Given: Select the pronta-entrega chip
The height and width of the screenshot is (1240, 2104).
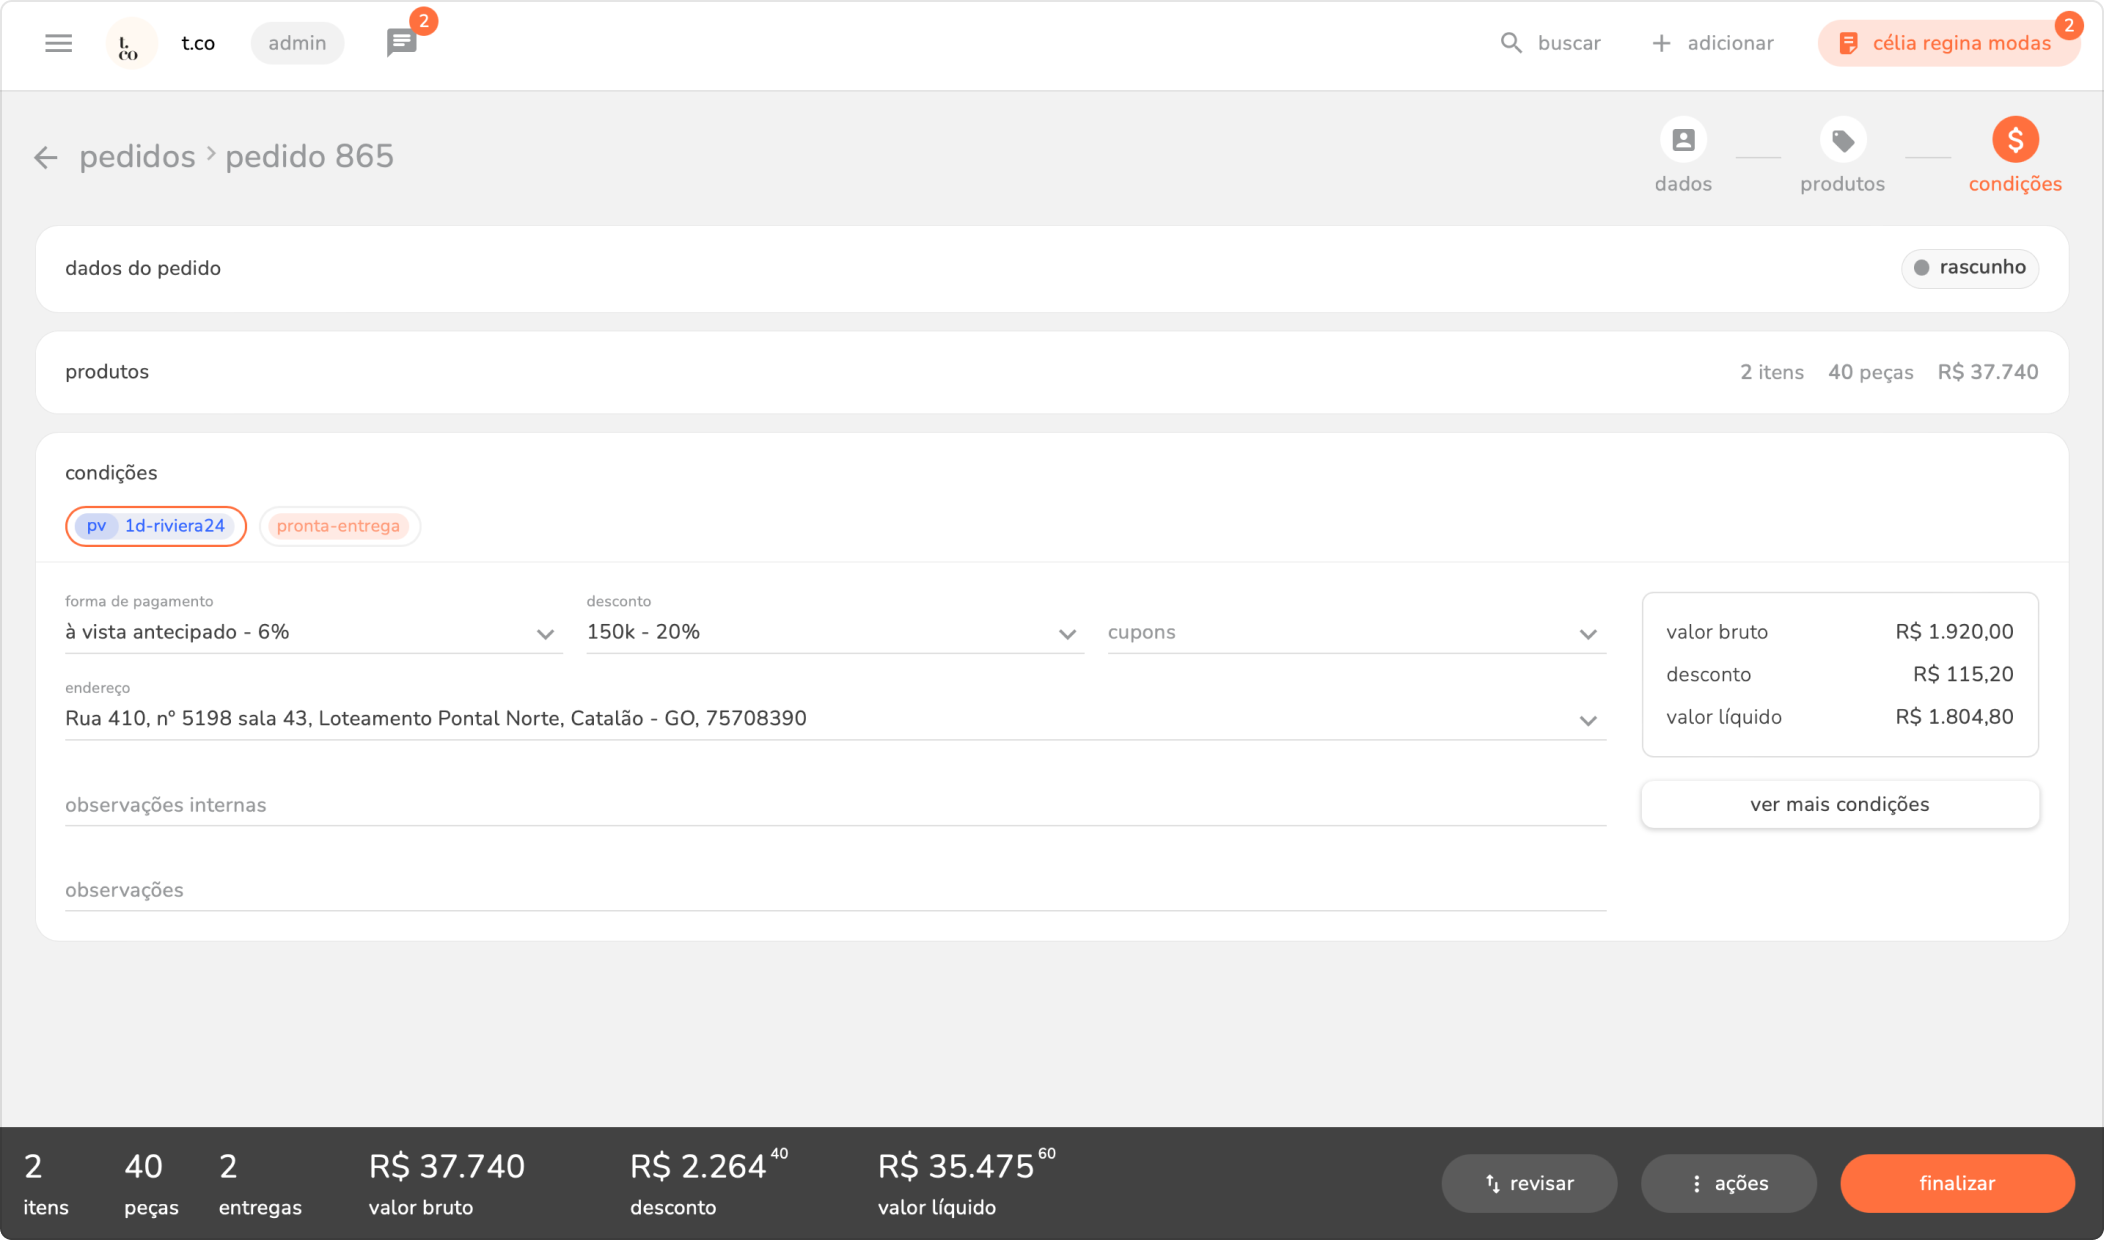Looking at the screenshot, I should (x=339, y=526).
